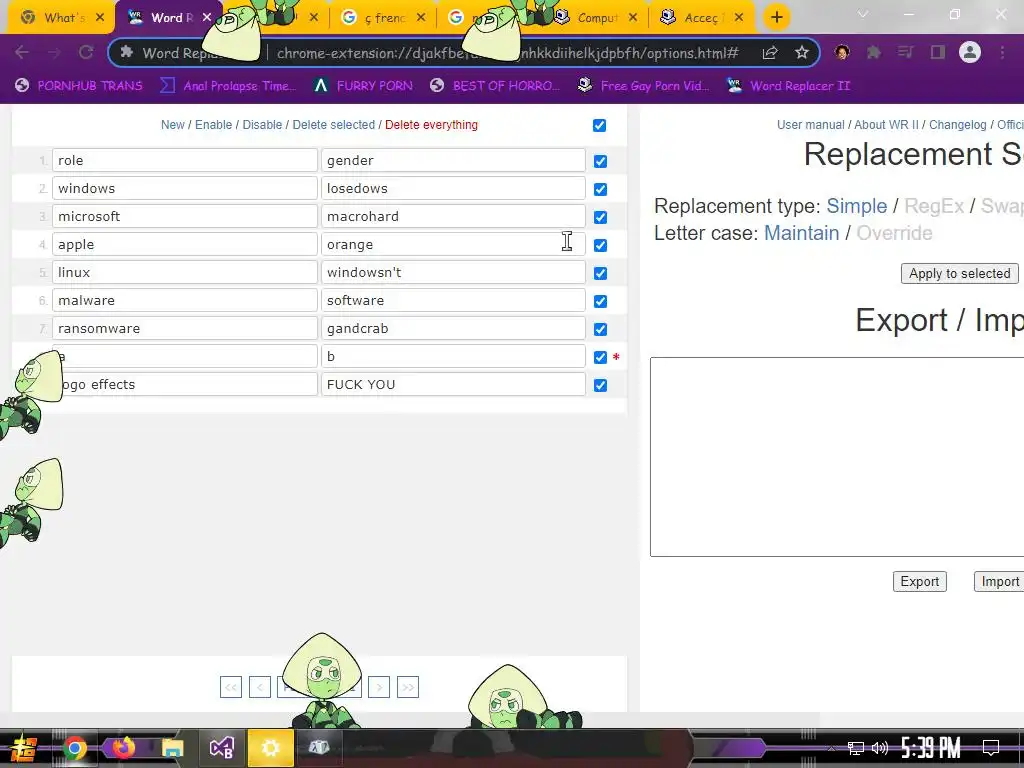Uncheck the ransomware to gandcrab replacement
The height and width of the screenshot is (768, 1024).
click(600, 329)
